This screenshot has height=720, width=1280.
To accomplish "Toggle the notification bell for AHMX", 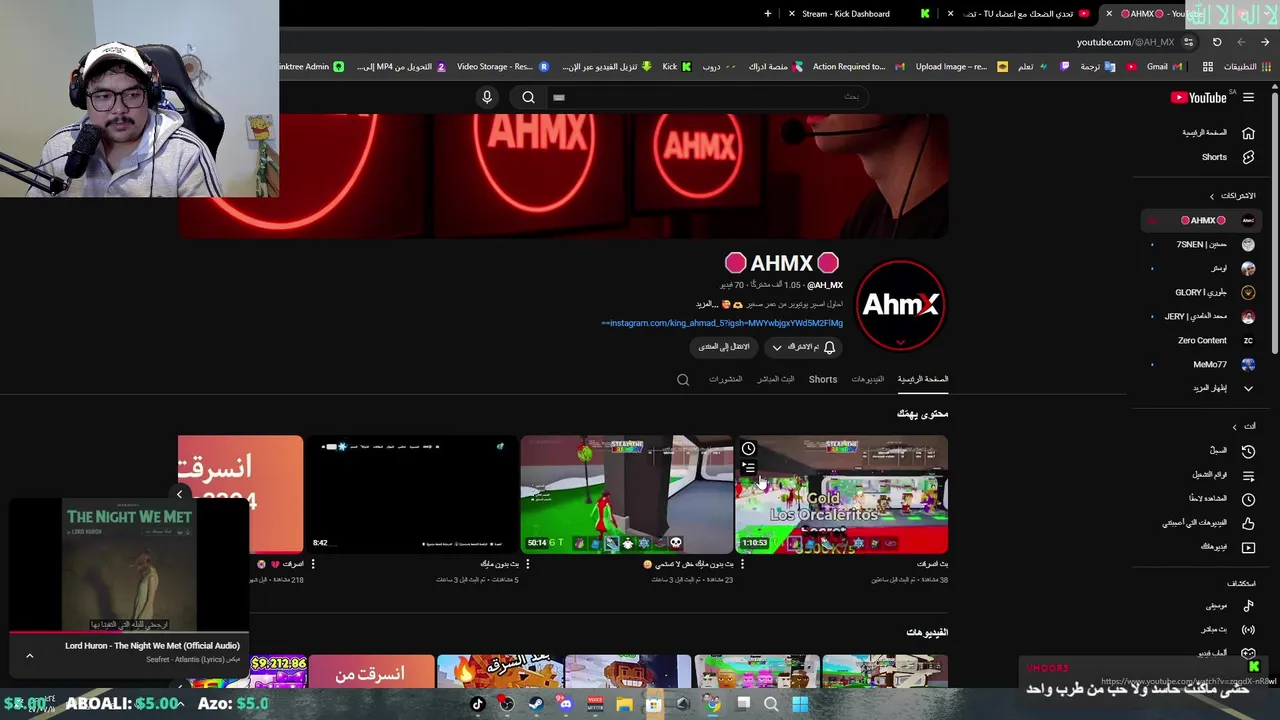I will [829, 347].
